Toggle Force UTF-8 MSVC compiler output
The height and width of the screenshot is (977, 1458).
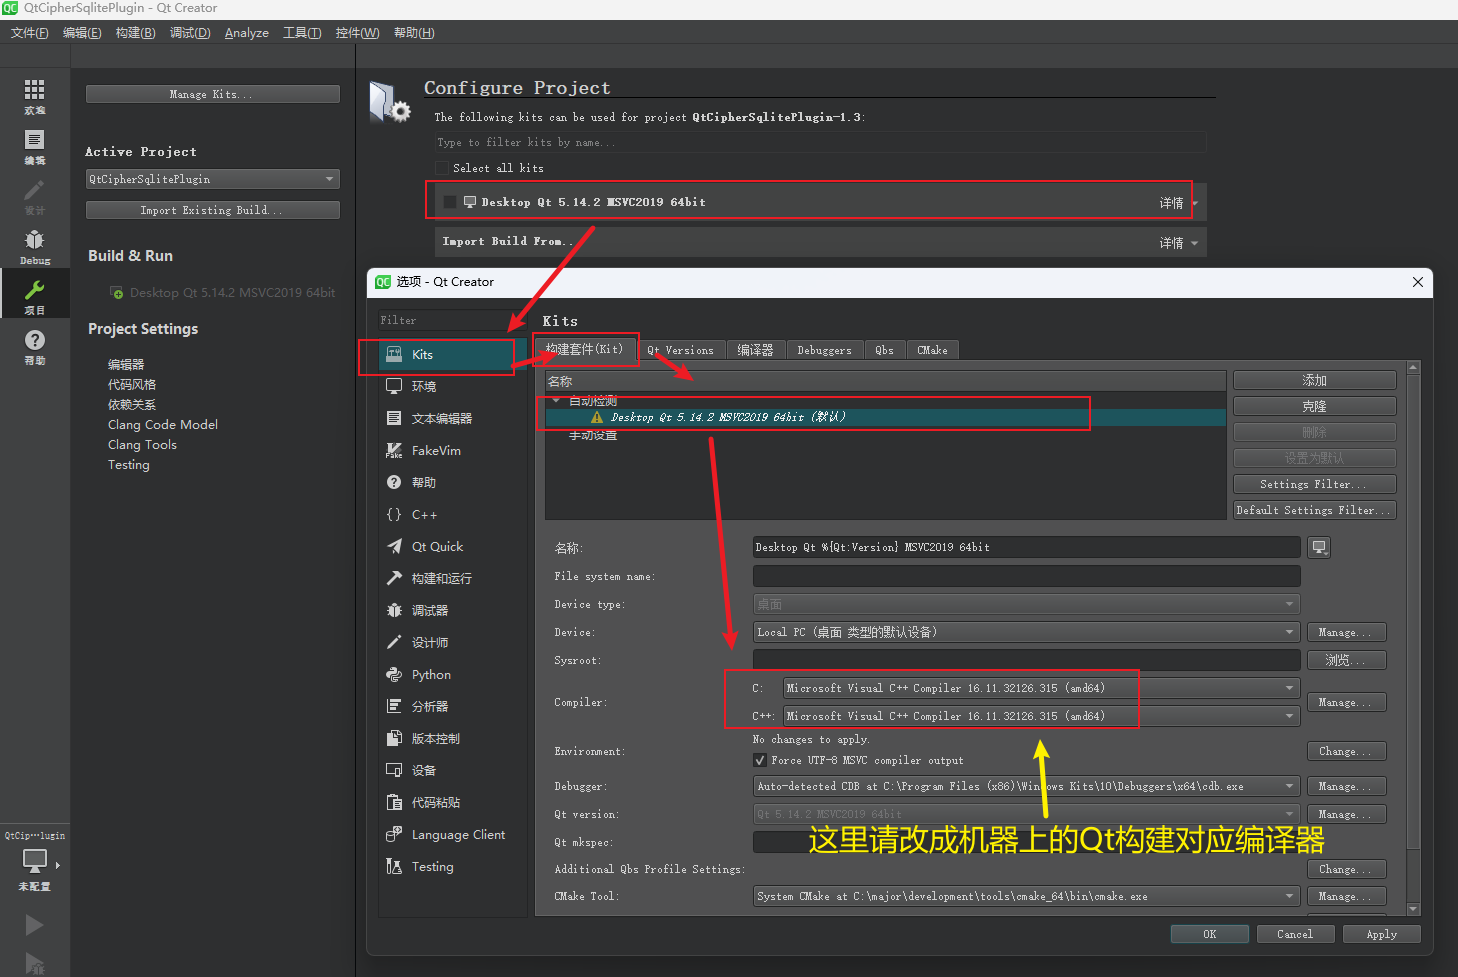pyautogui.click(x=760, y=760)
